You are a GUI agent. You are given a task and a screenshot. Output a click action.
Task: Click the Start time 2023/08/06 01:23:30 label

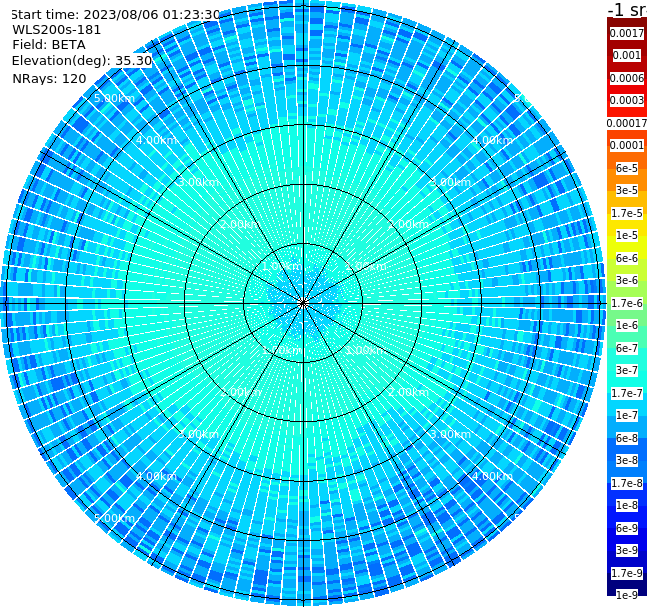pos(116,14)
